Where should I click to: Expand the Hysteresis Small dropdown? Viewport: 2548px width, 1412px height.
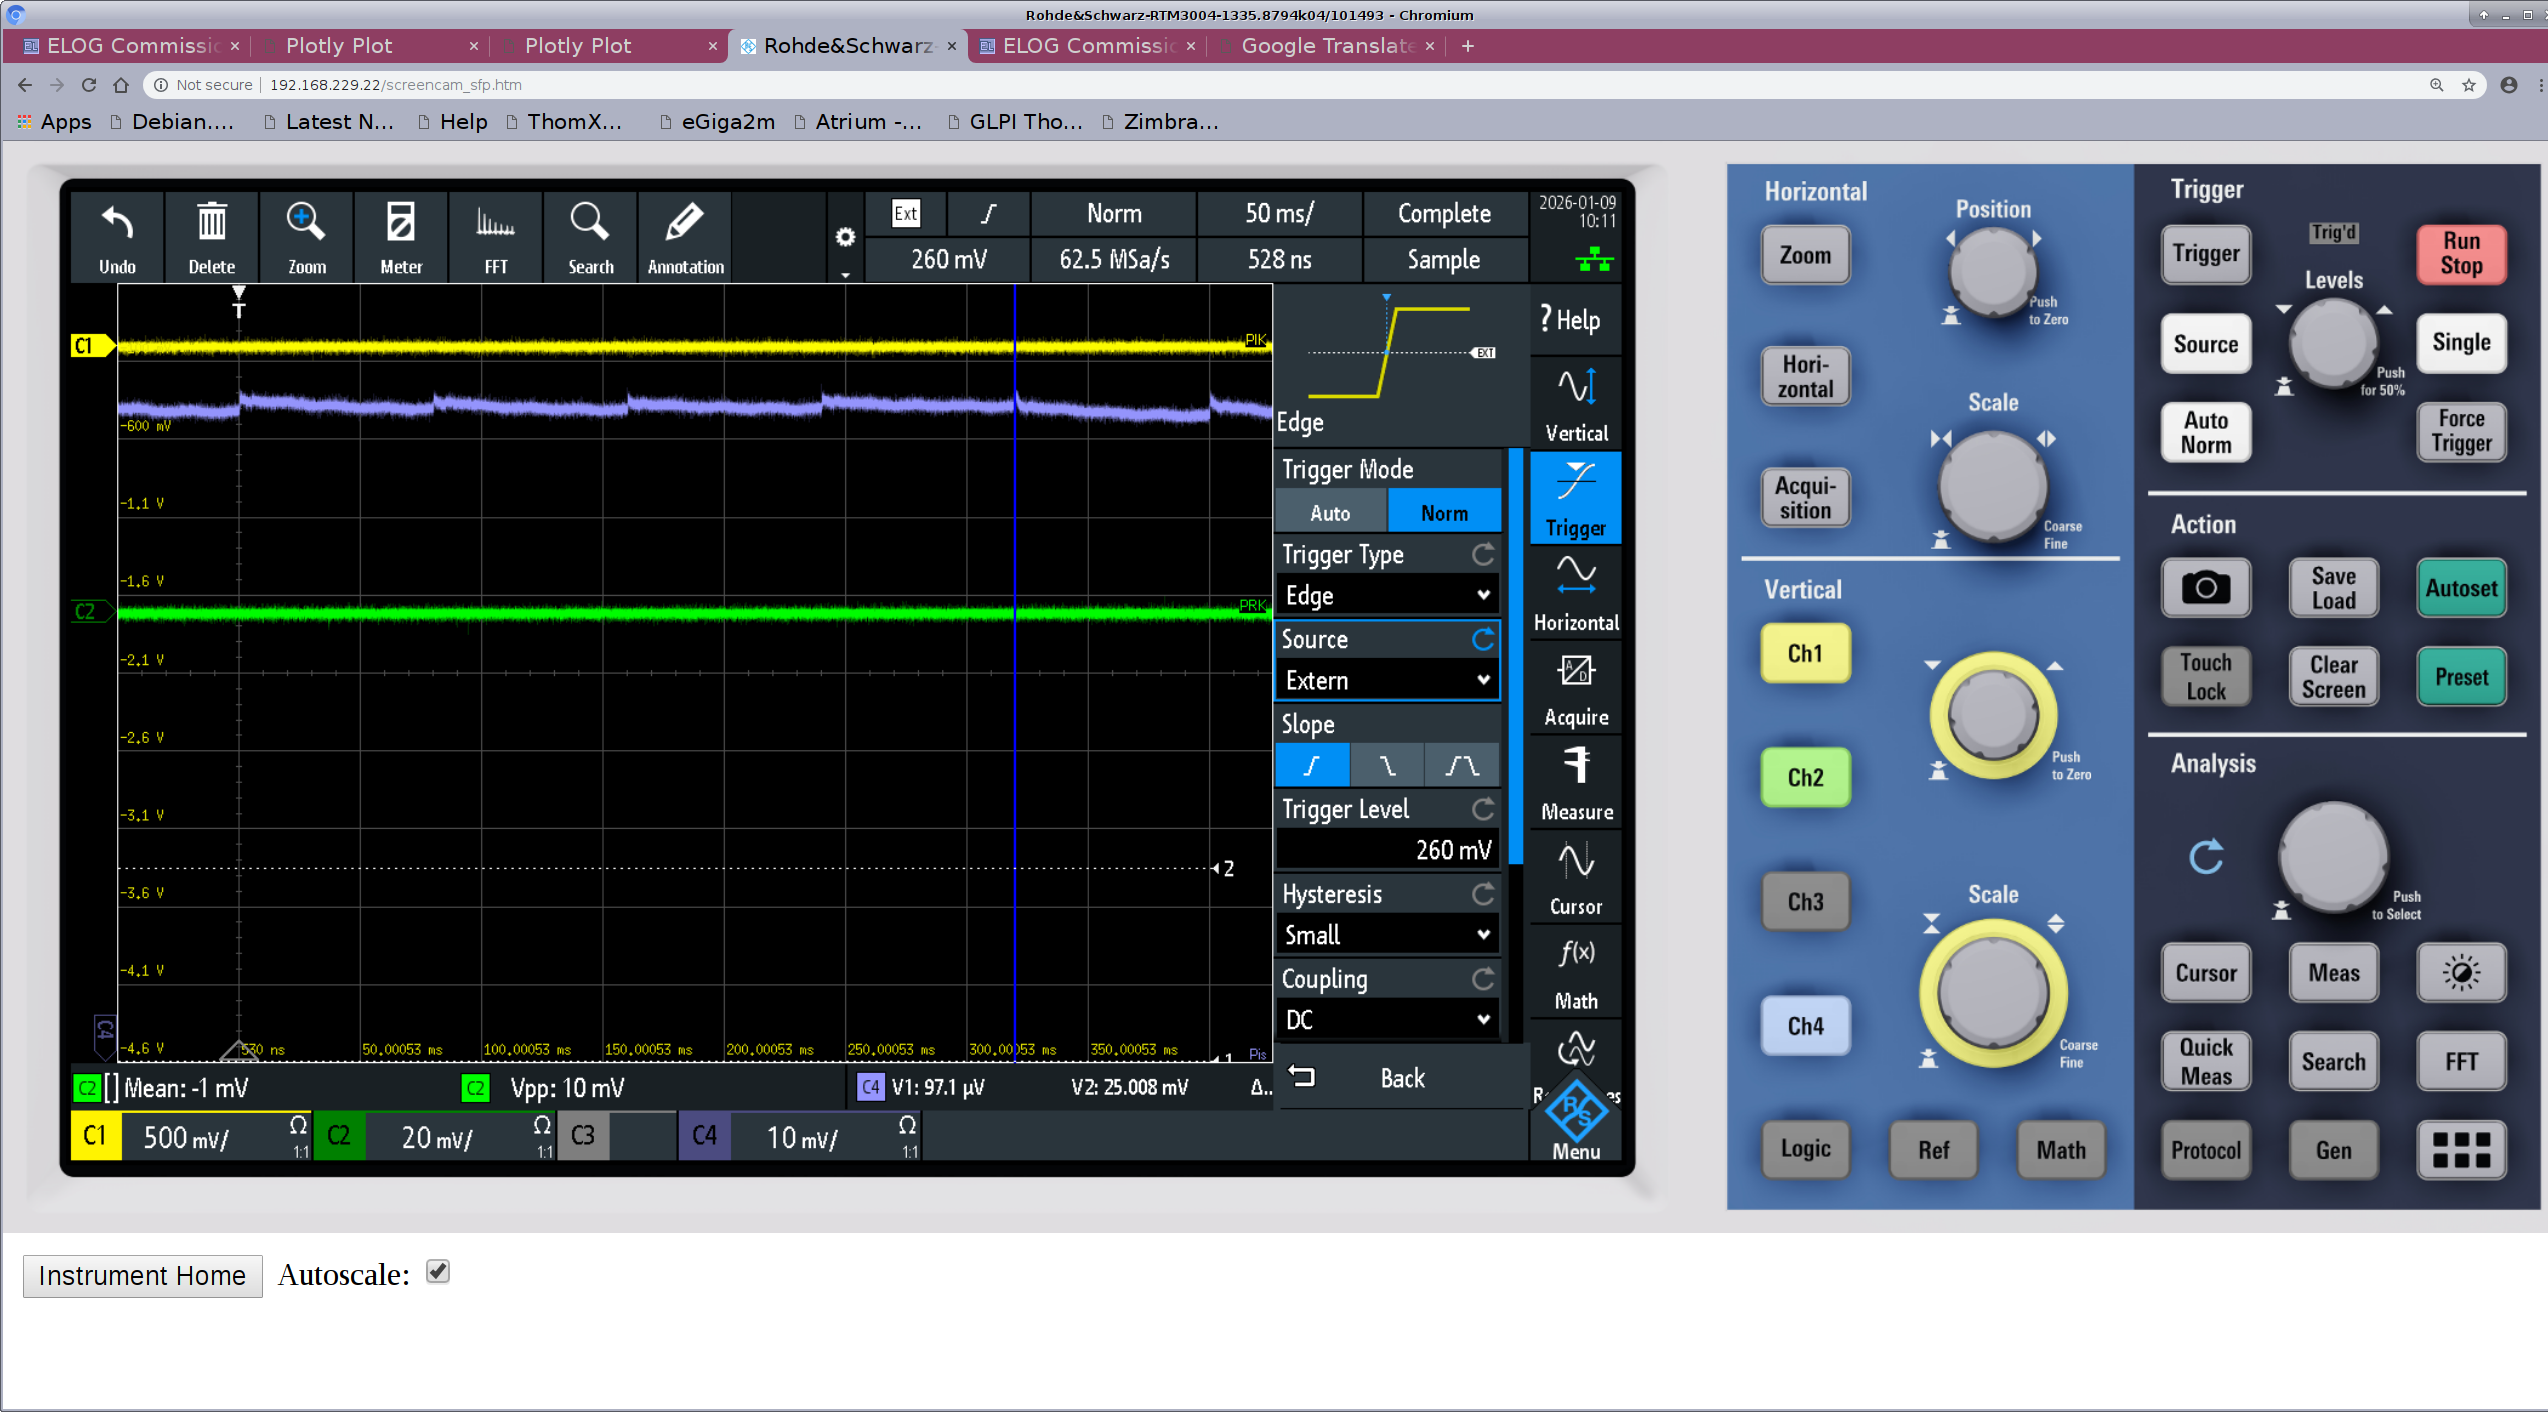pyautogui.click(x=1386, y=936)
